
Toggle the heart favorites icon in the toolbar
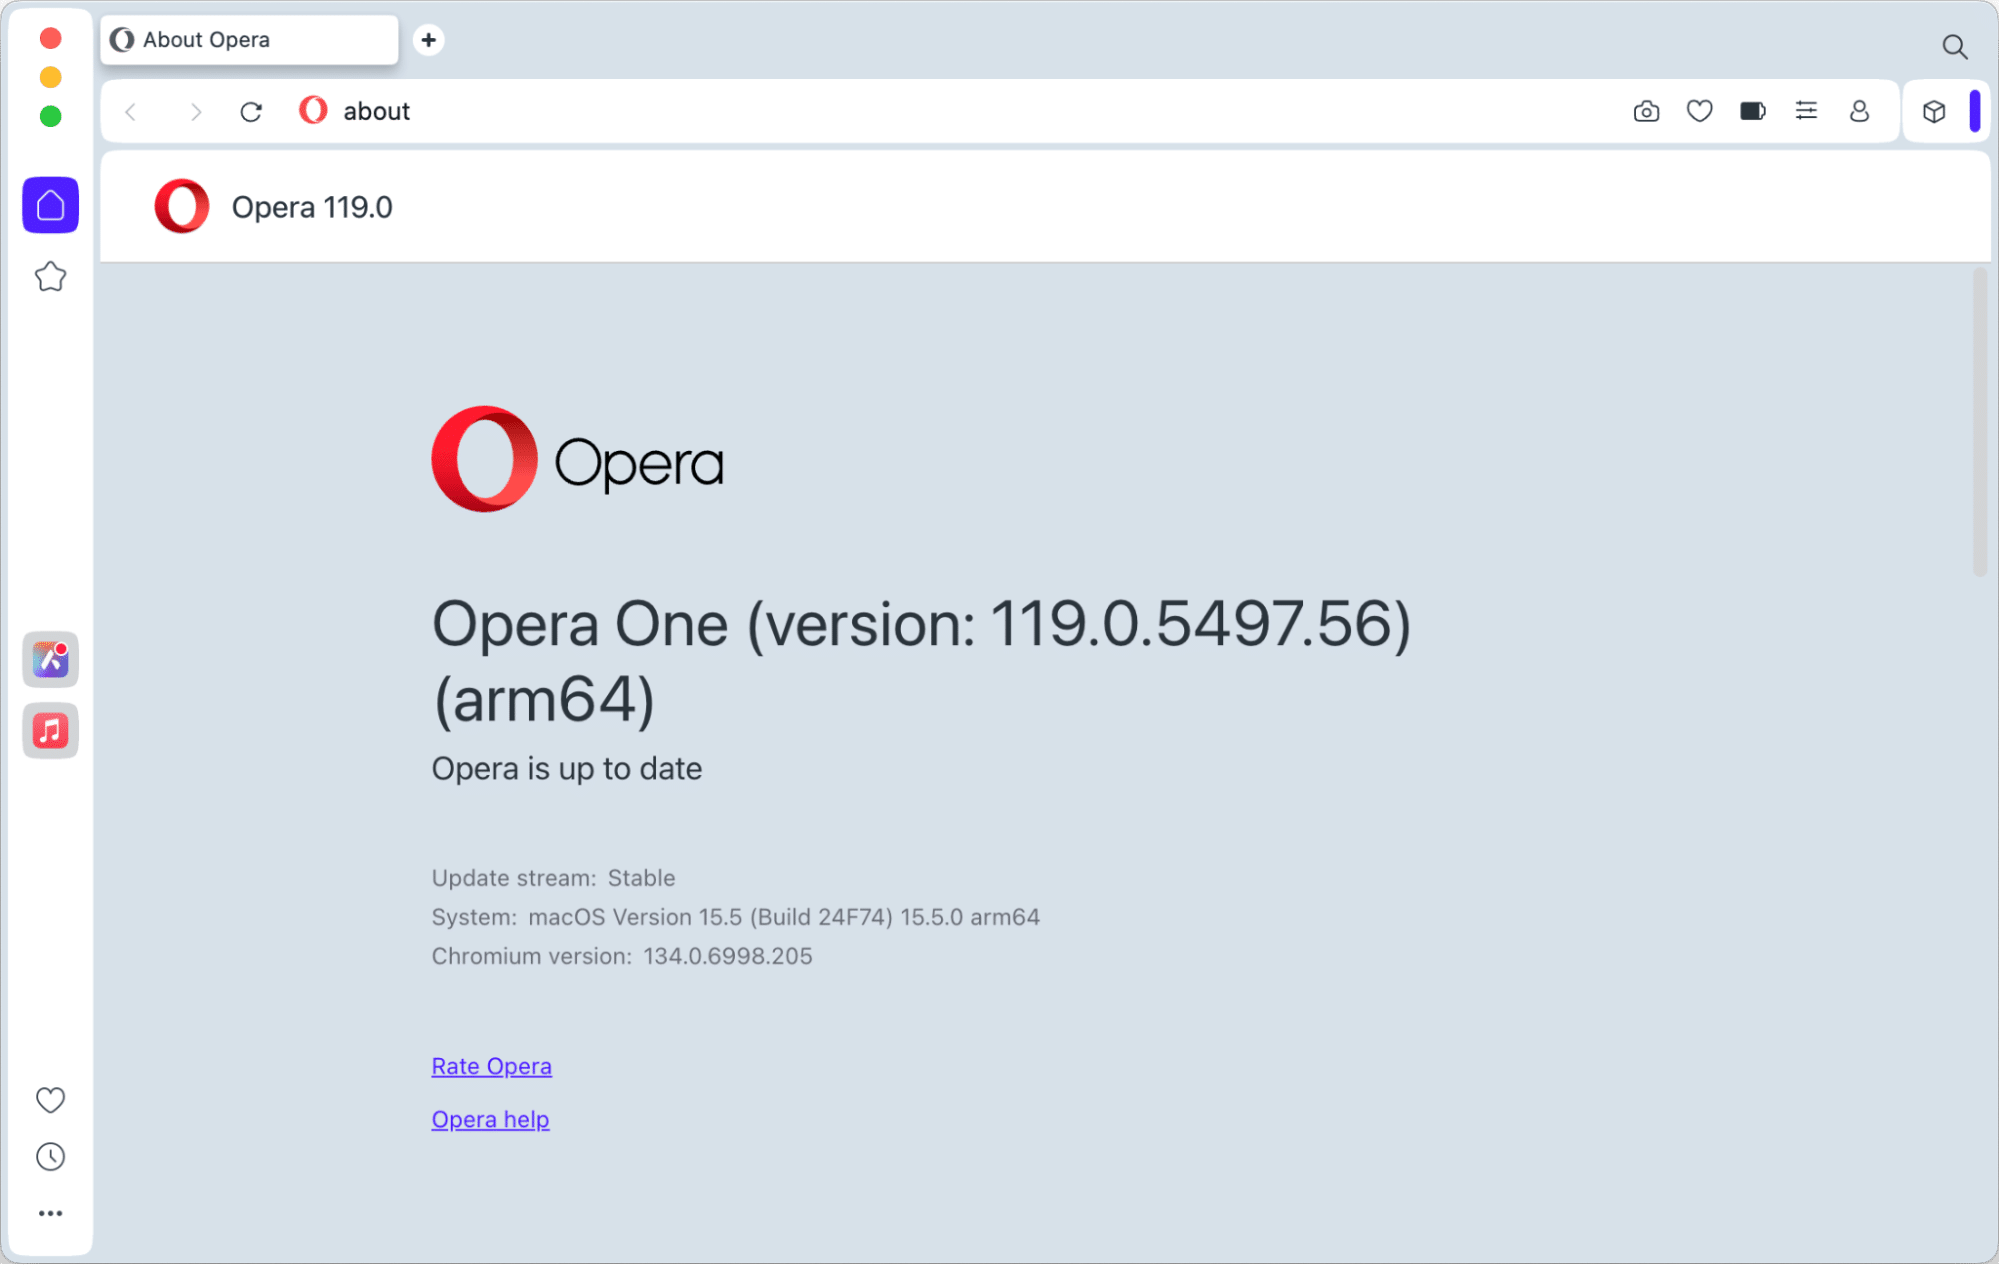tap(1699, 111)
